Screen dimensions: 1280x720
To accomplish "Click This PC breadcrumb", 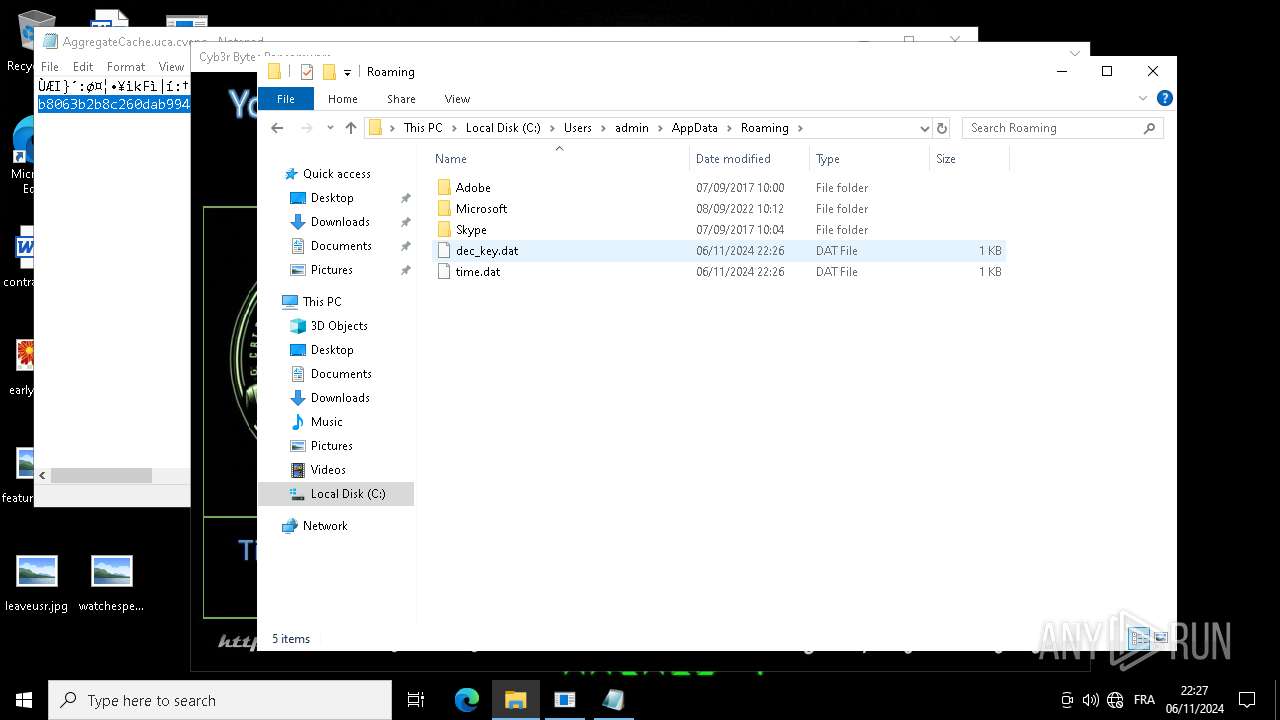I will 423,128.
